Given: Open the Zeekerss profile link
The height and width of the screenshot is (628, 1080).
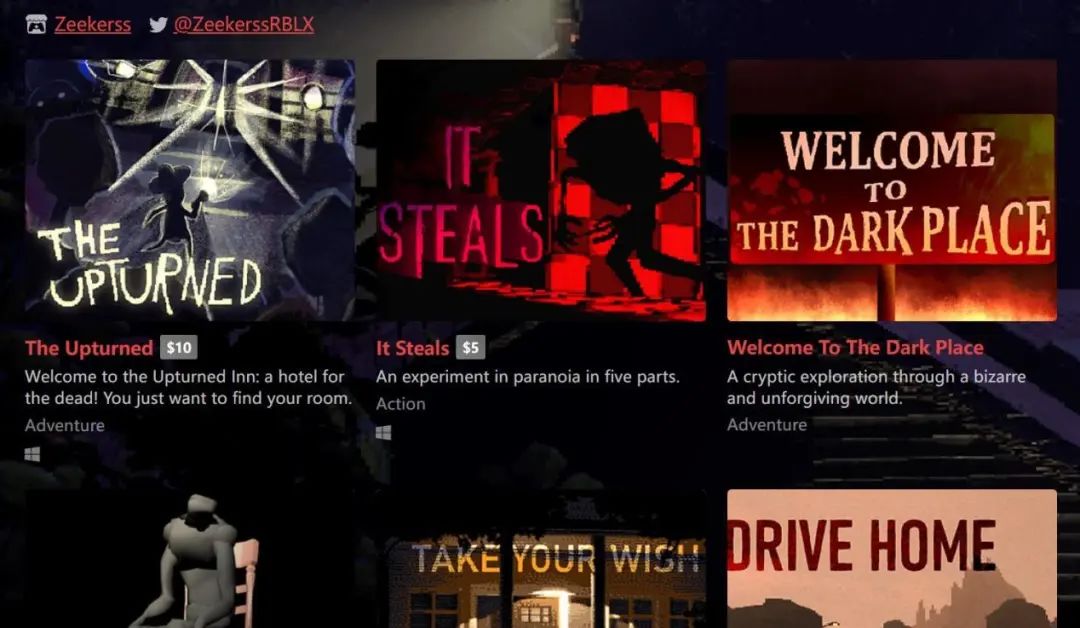Looking at the screenshot, I should click(92, 24).
